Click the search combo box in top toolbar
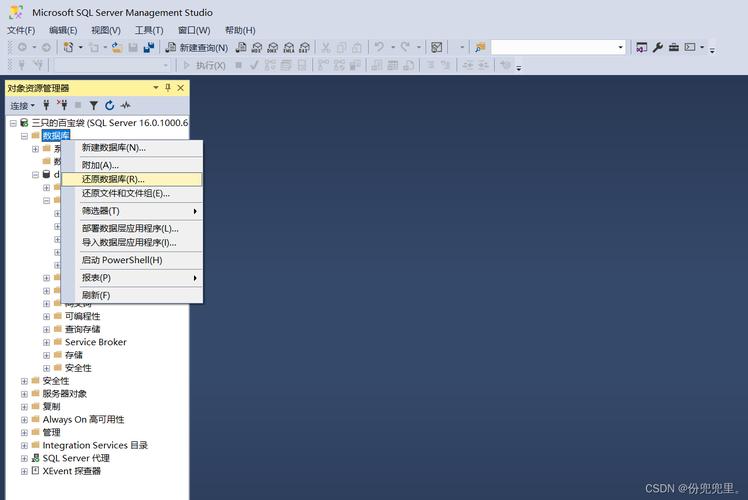This screenshot has width=748, height=500. (557, 47)
